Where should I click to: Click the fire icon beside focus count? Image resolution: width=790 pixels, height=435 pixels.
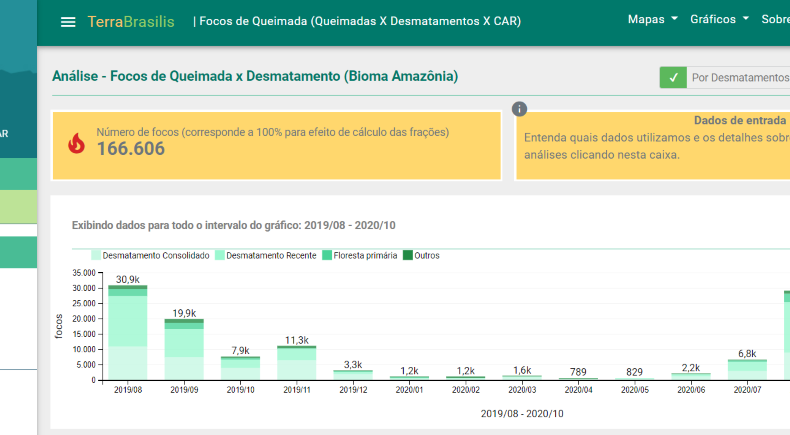pyautogui.click(x=76, y=144)
